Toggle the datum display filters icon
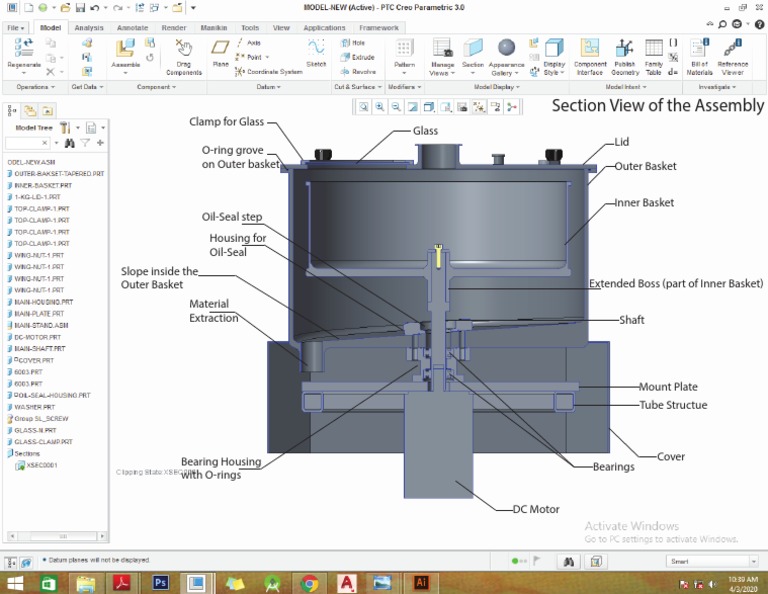 (479, 107)
